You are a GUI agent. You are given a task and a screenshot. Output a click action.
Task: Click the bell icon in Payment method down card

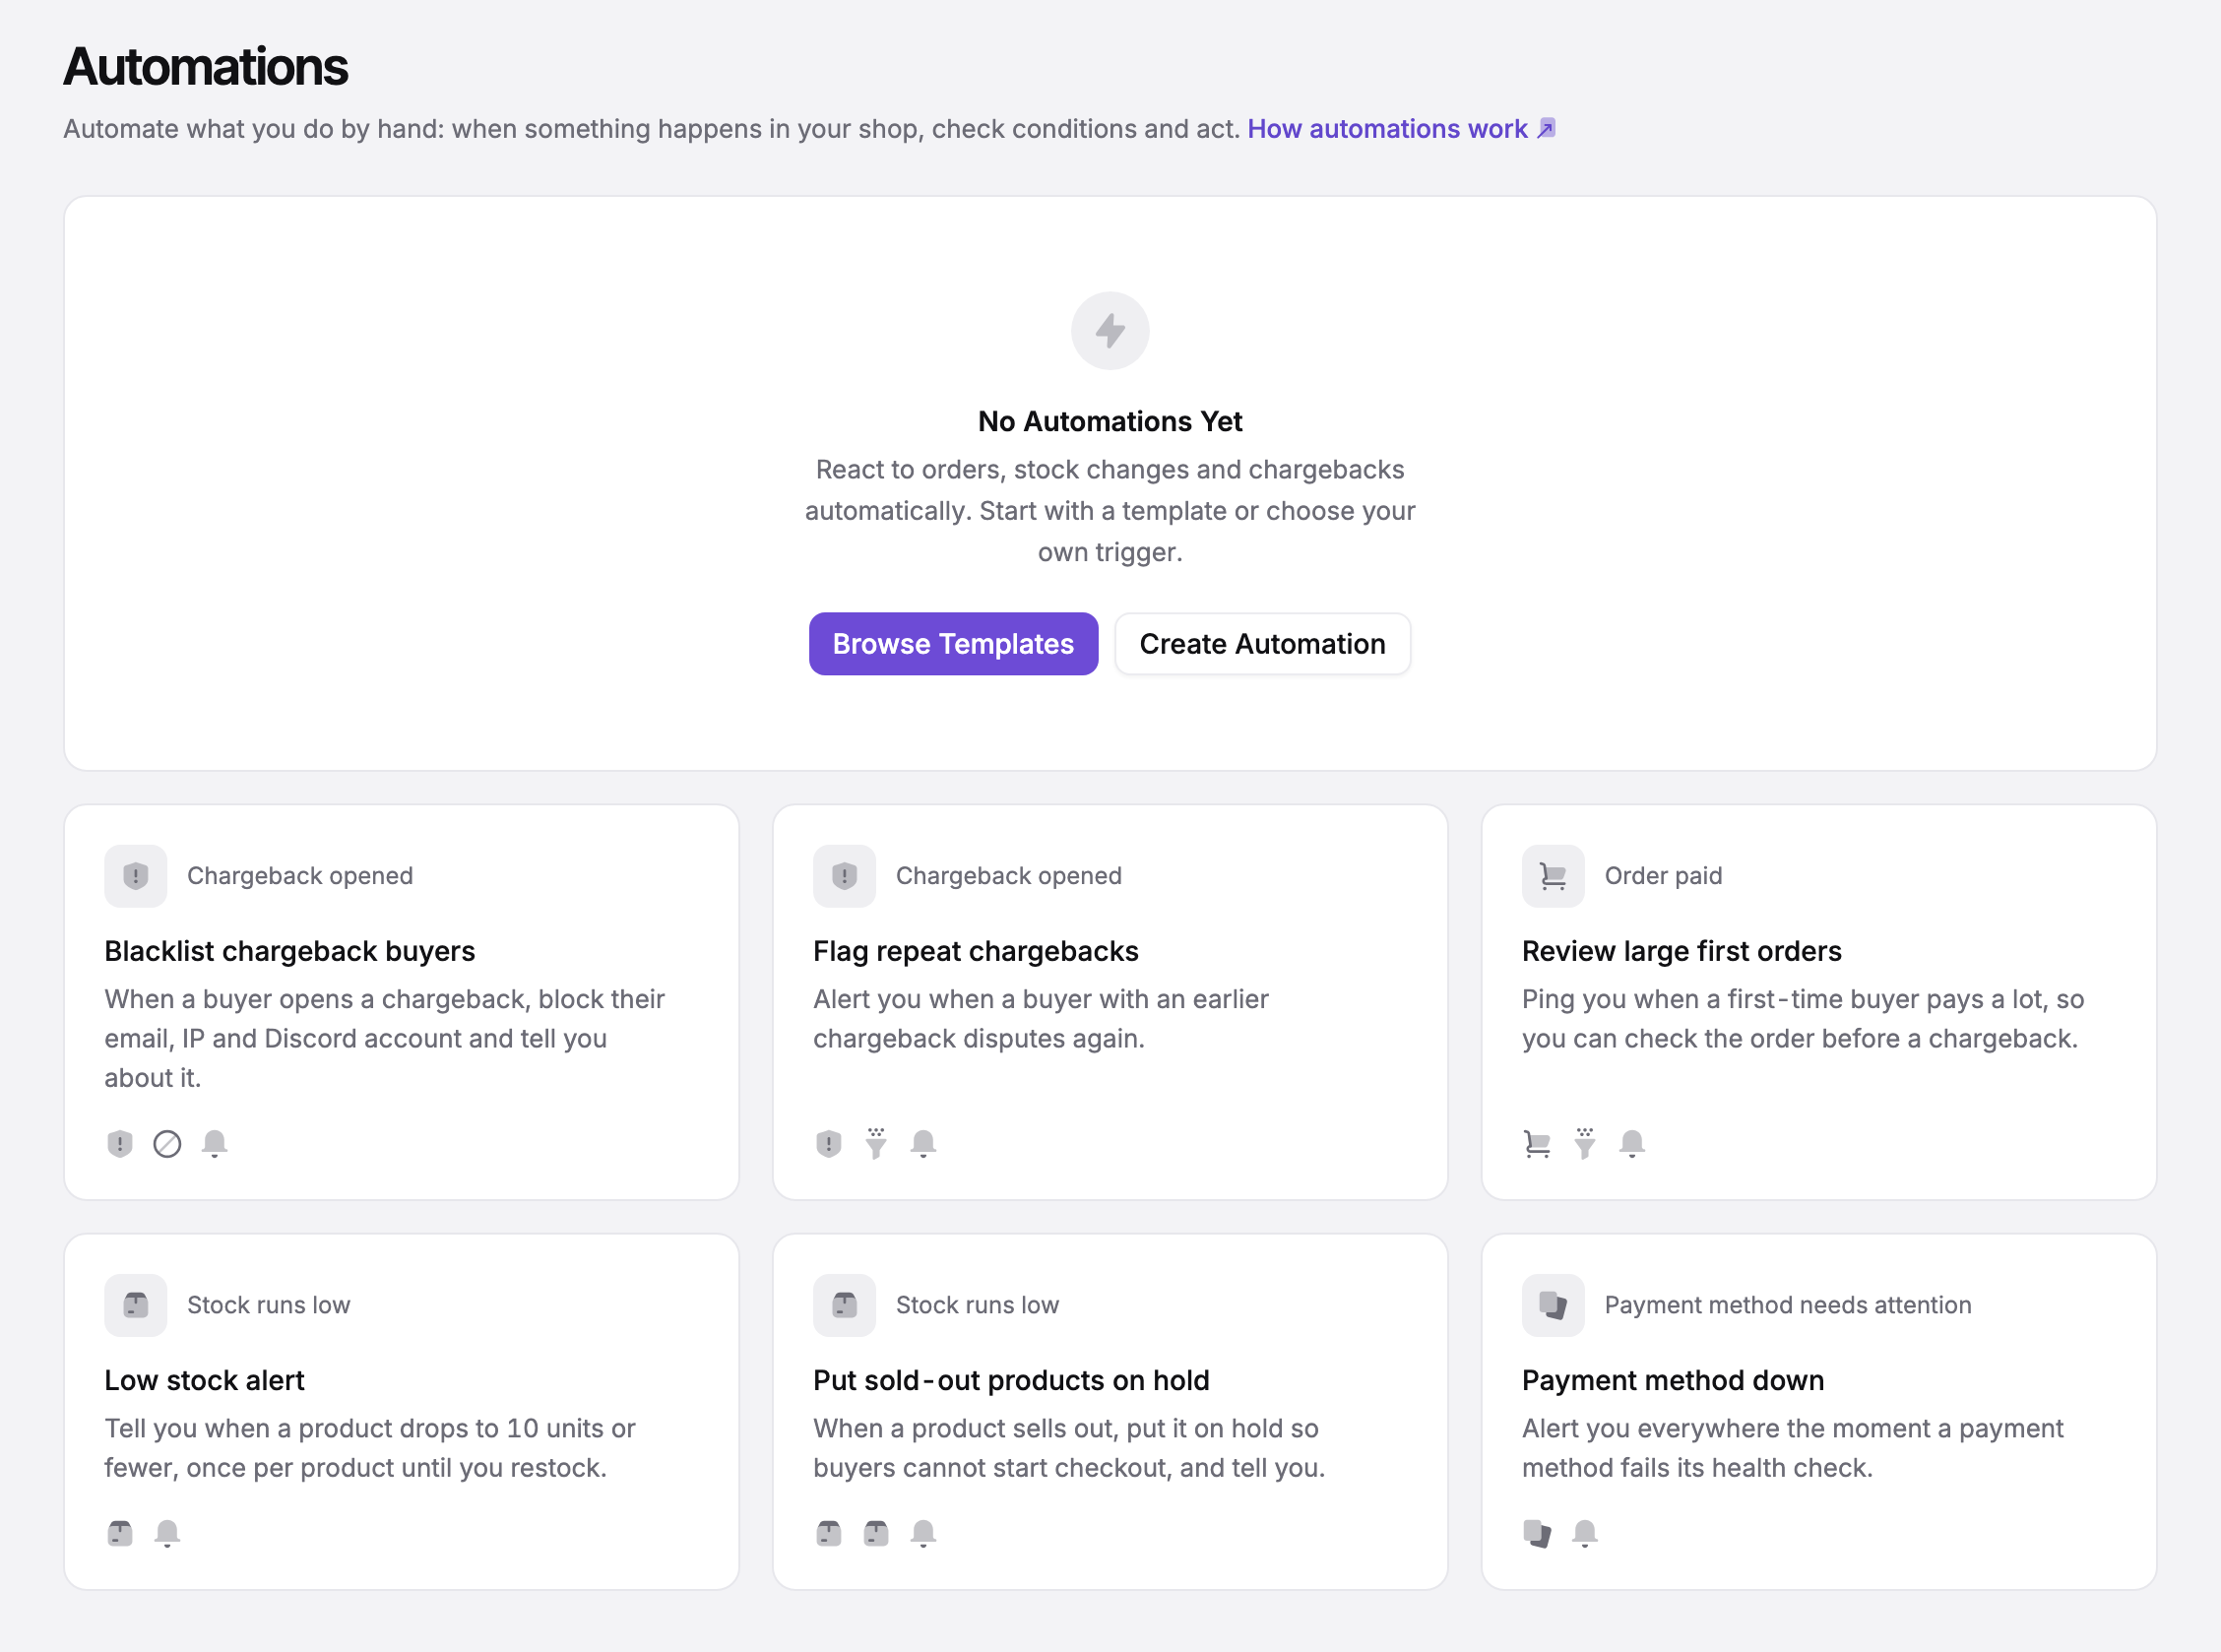[1585, 1533]
